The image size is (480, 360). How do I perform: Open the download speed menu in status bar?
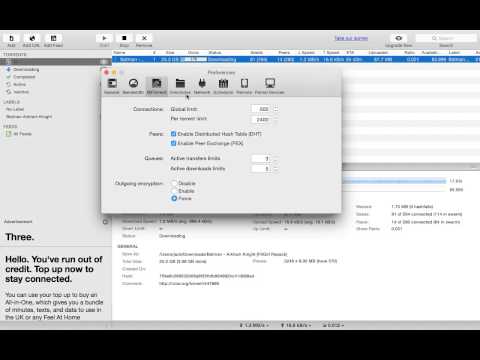tap(254, 325)
